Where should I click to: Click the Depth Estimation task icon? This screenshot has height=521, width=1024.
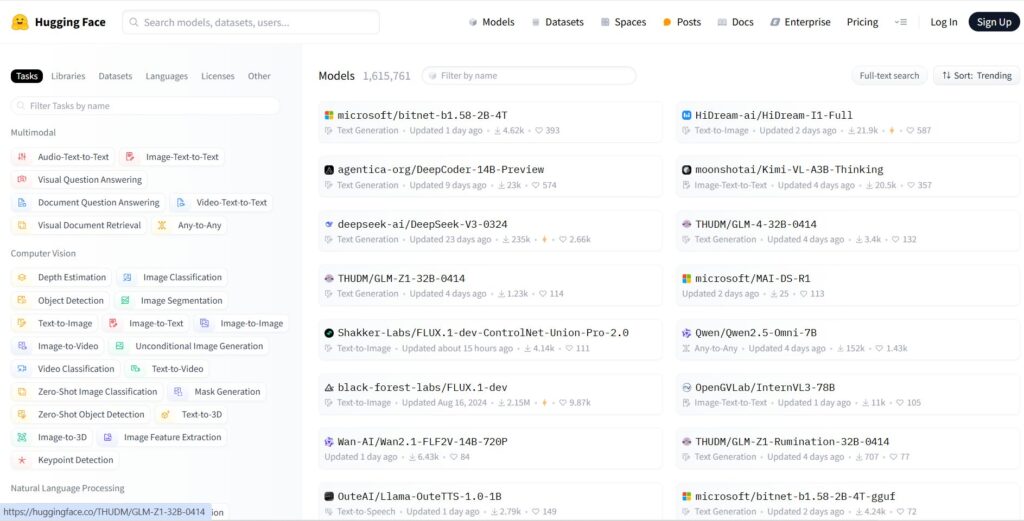click(22, 277)
